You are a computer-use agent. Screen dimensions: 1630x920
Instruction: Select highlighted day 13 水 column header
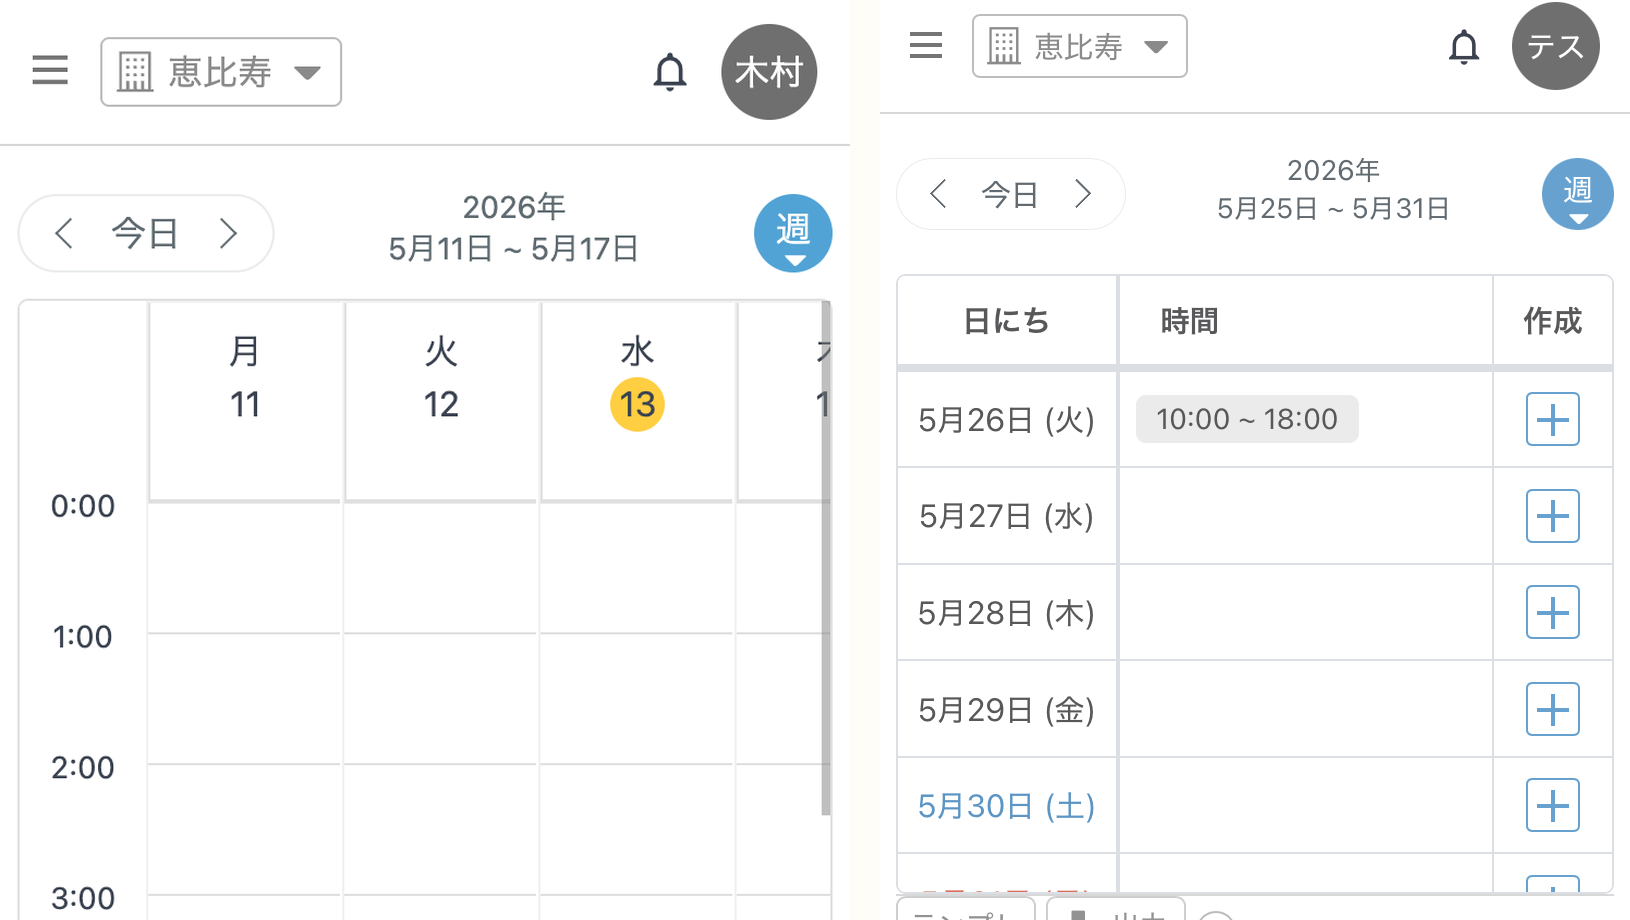(x=637, y=401)
